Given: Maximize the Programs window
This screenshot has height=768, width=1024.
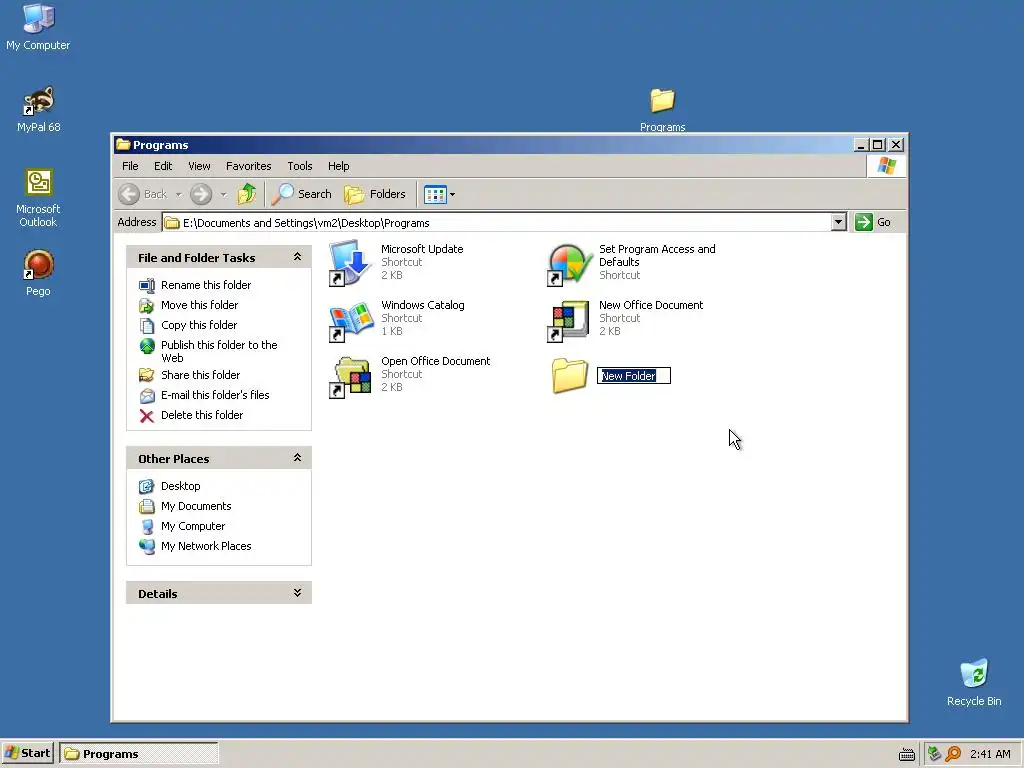Looking at the screenshot, I should coord(878,145).
